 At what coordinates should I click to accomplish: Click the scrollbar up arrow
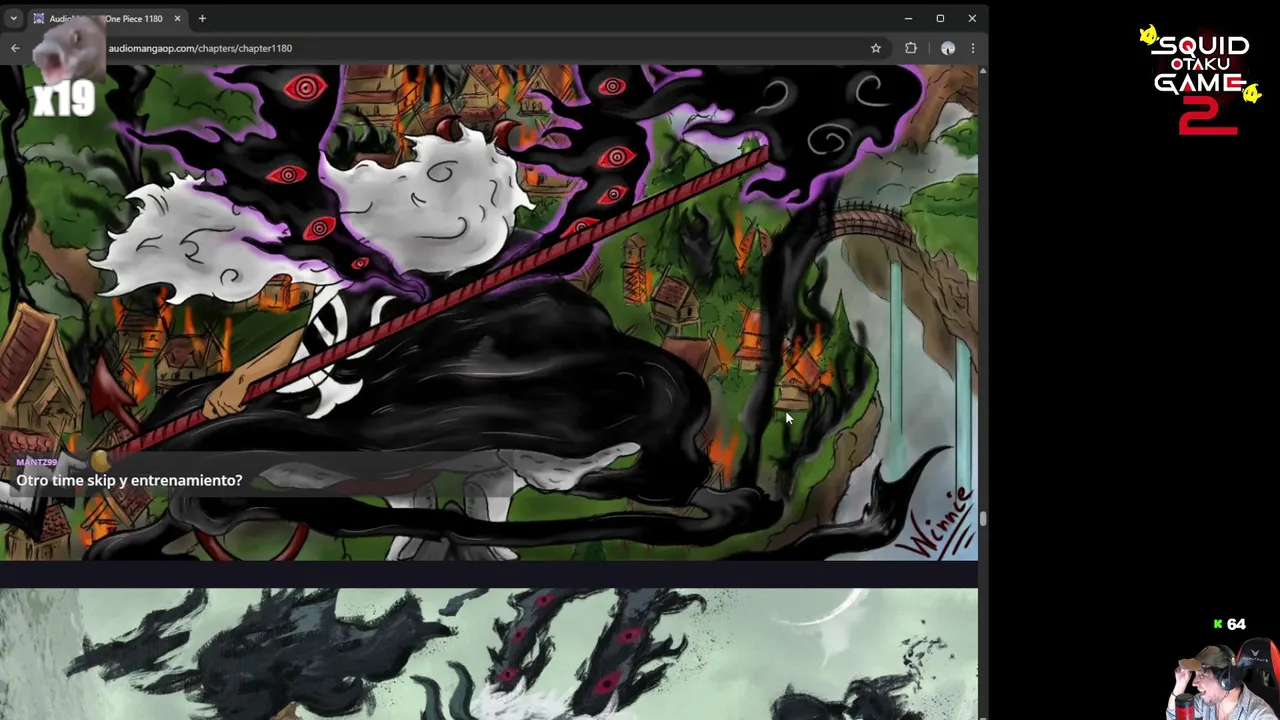(x=983, y=71)
